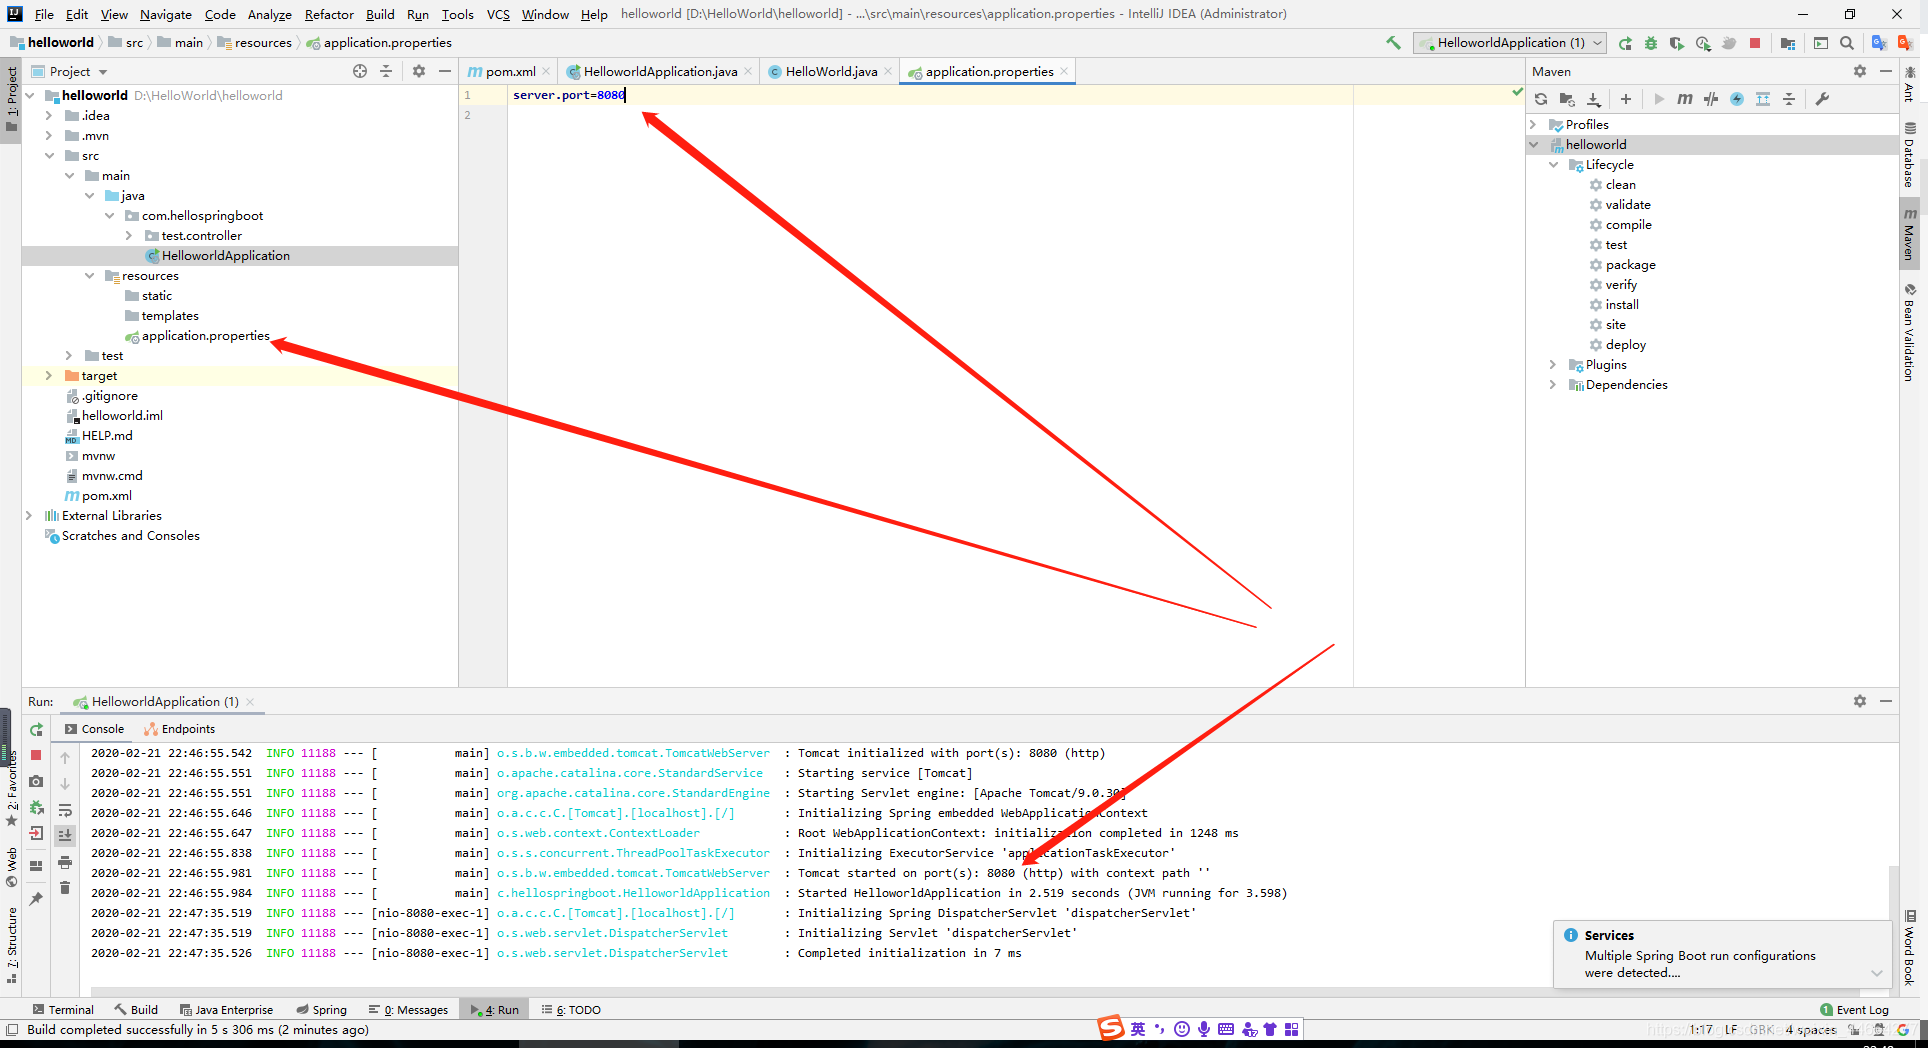The image size is (1928, 1048).
Task: Open Project panel gear settings
Action: click(419, 71)
